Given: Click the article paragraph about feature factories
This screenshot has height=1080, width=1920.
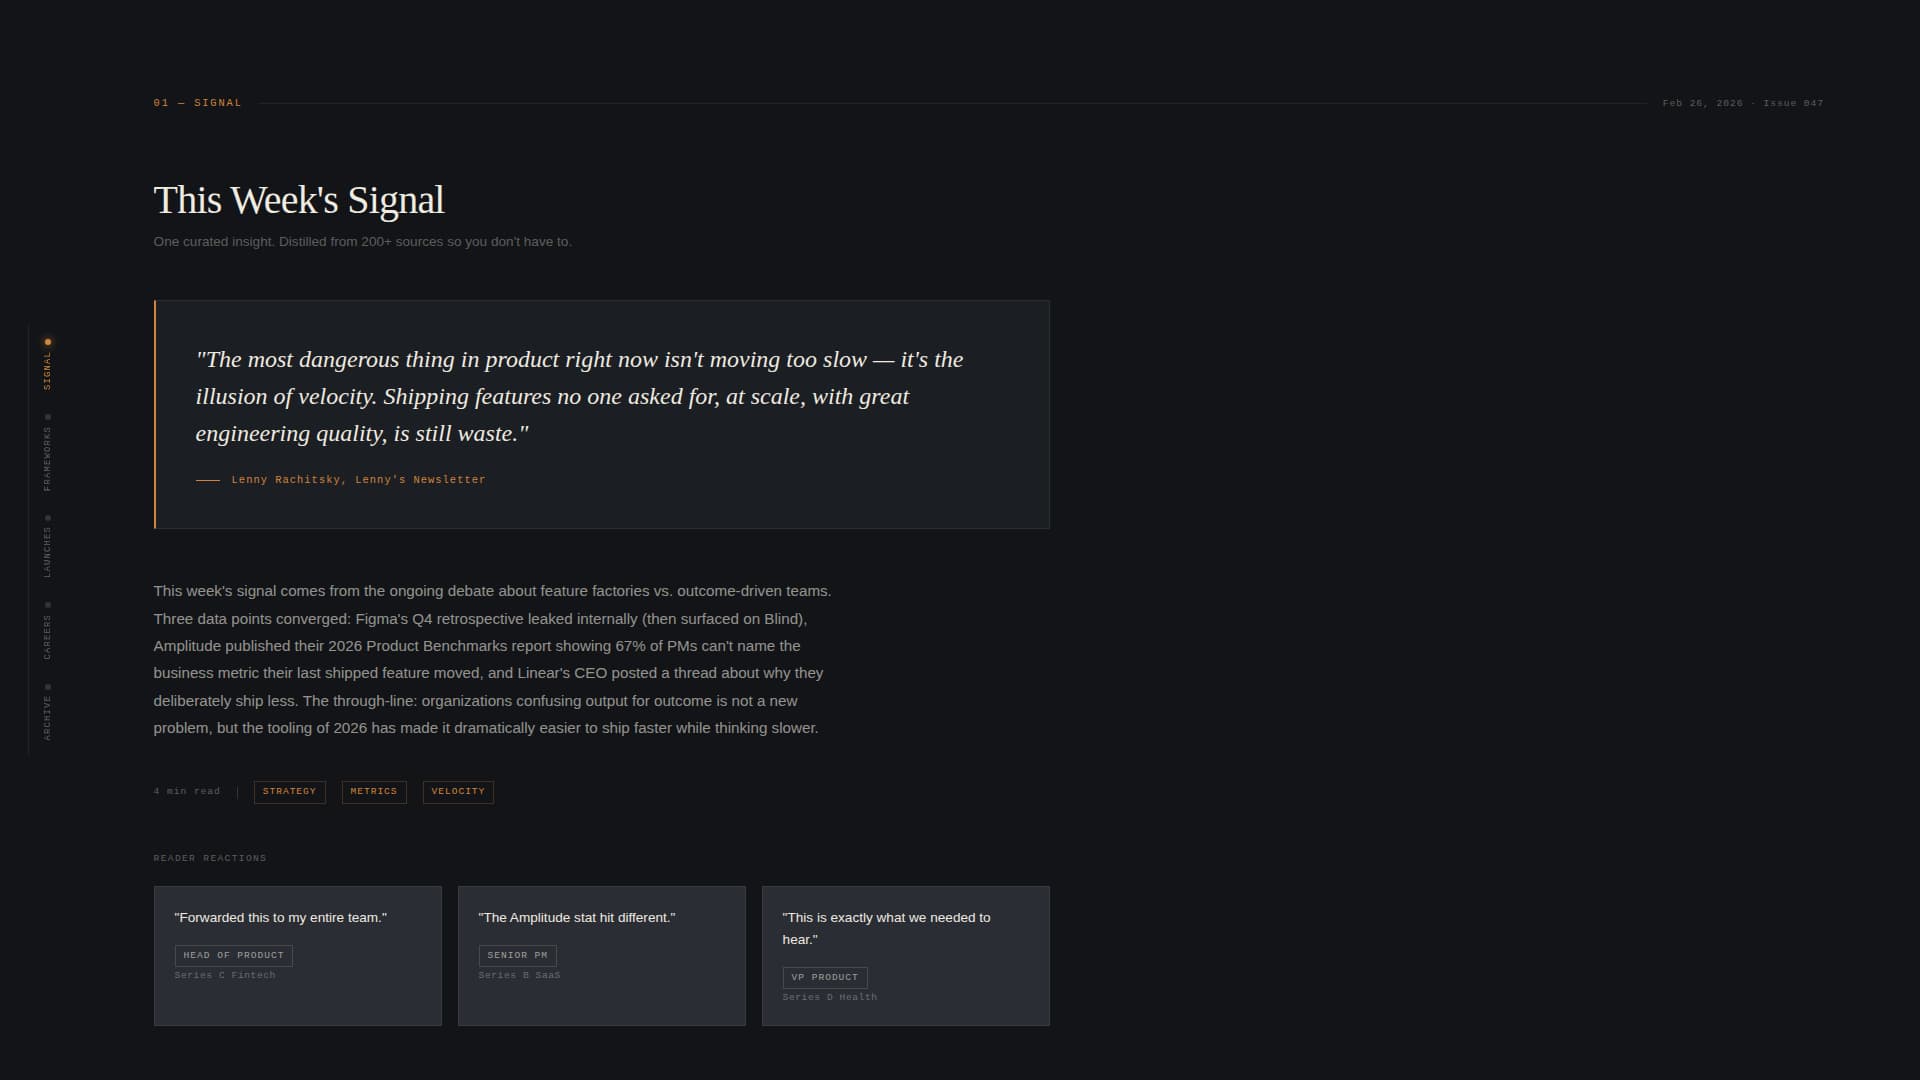Looking at the screenshot, I should [x=493, y=659].
